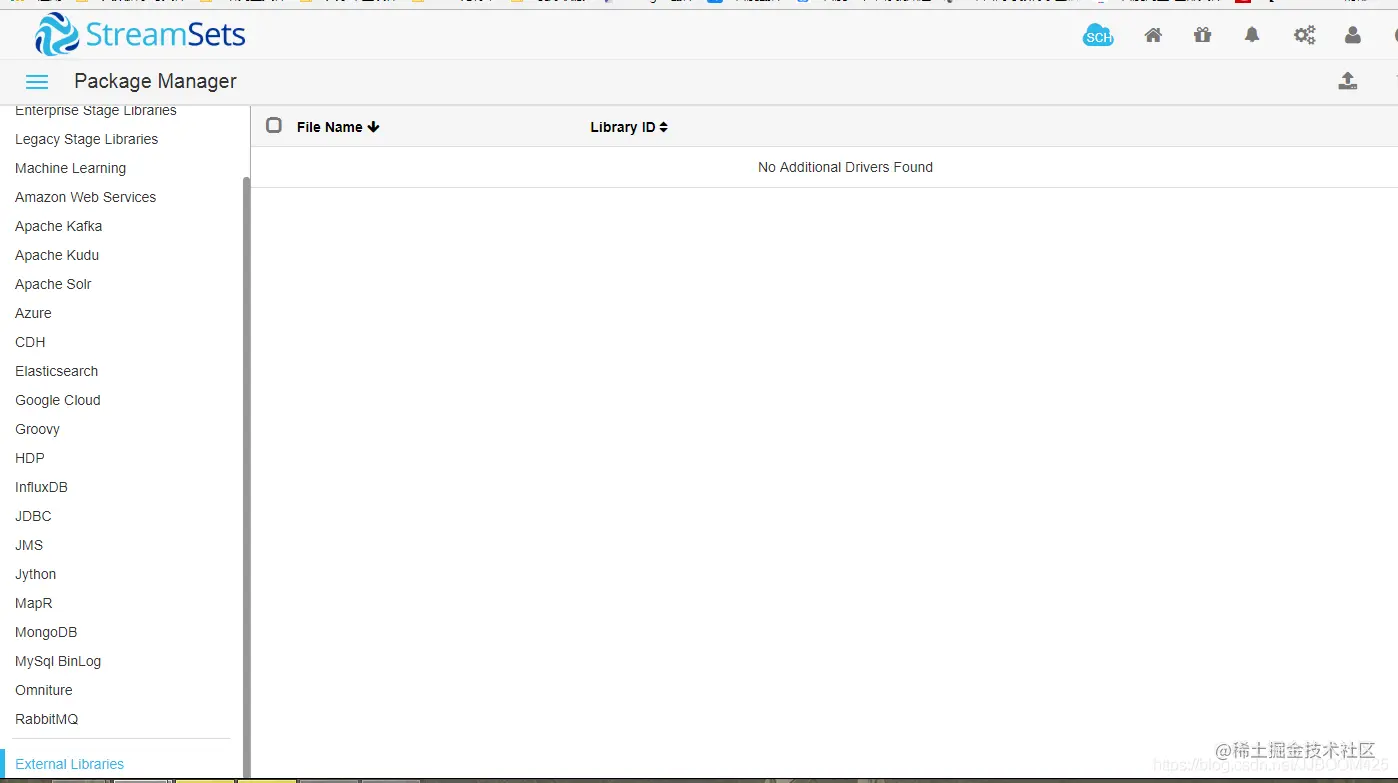Select MongoDB category

46,632
